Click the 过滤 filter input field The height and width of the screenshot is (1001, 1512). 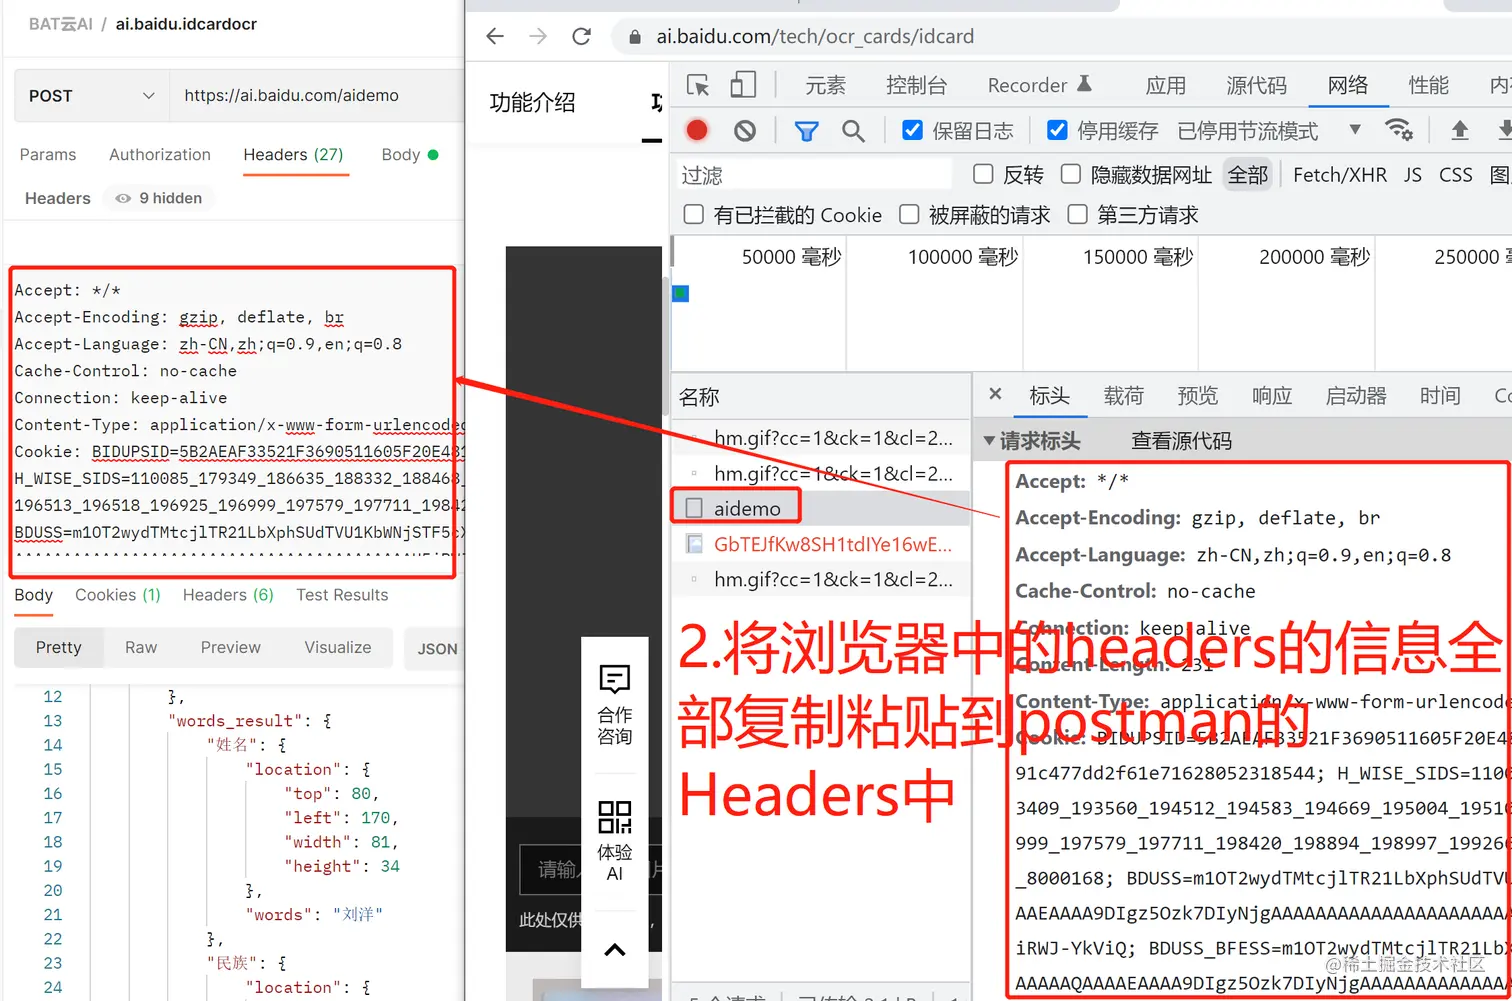coord(814,175)
